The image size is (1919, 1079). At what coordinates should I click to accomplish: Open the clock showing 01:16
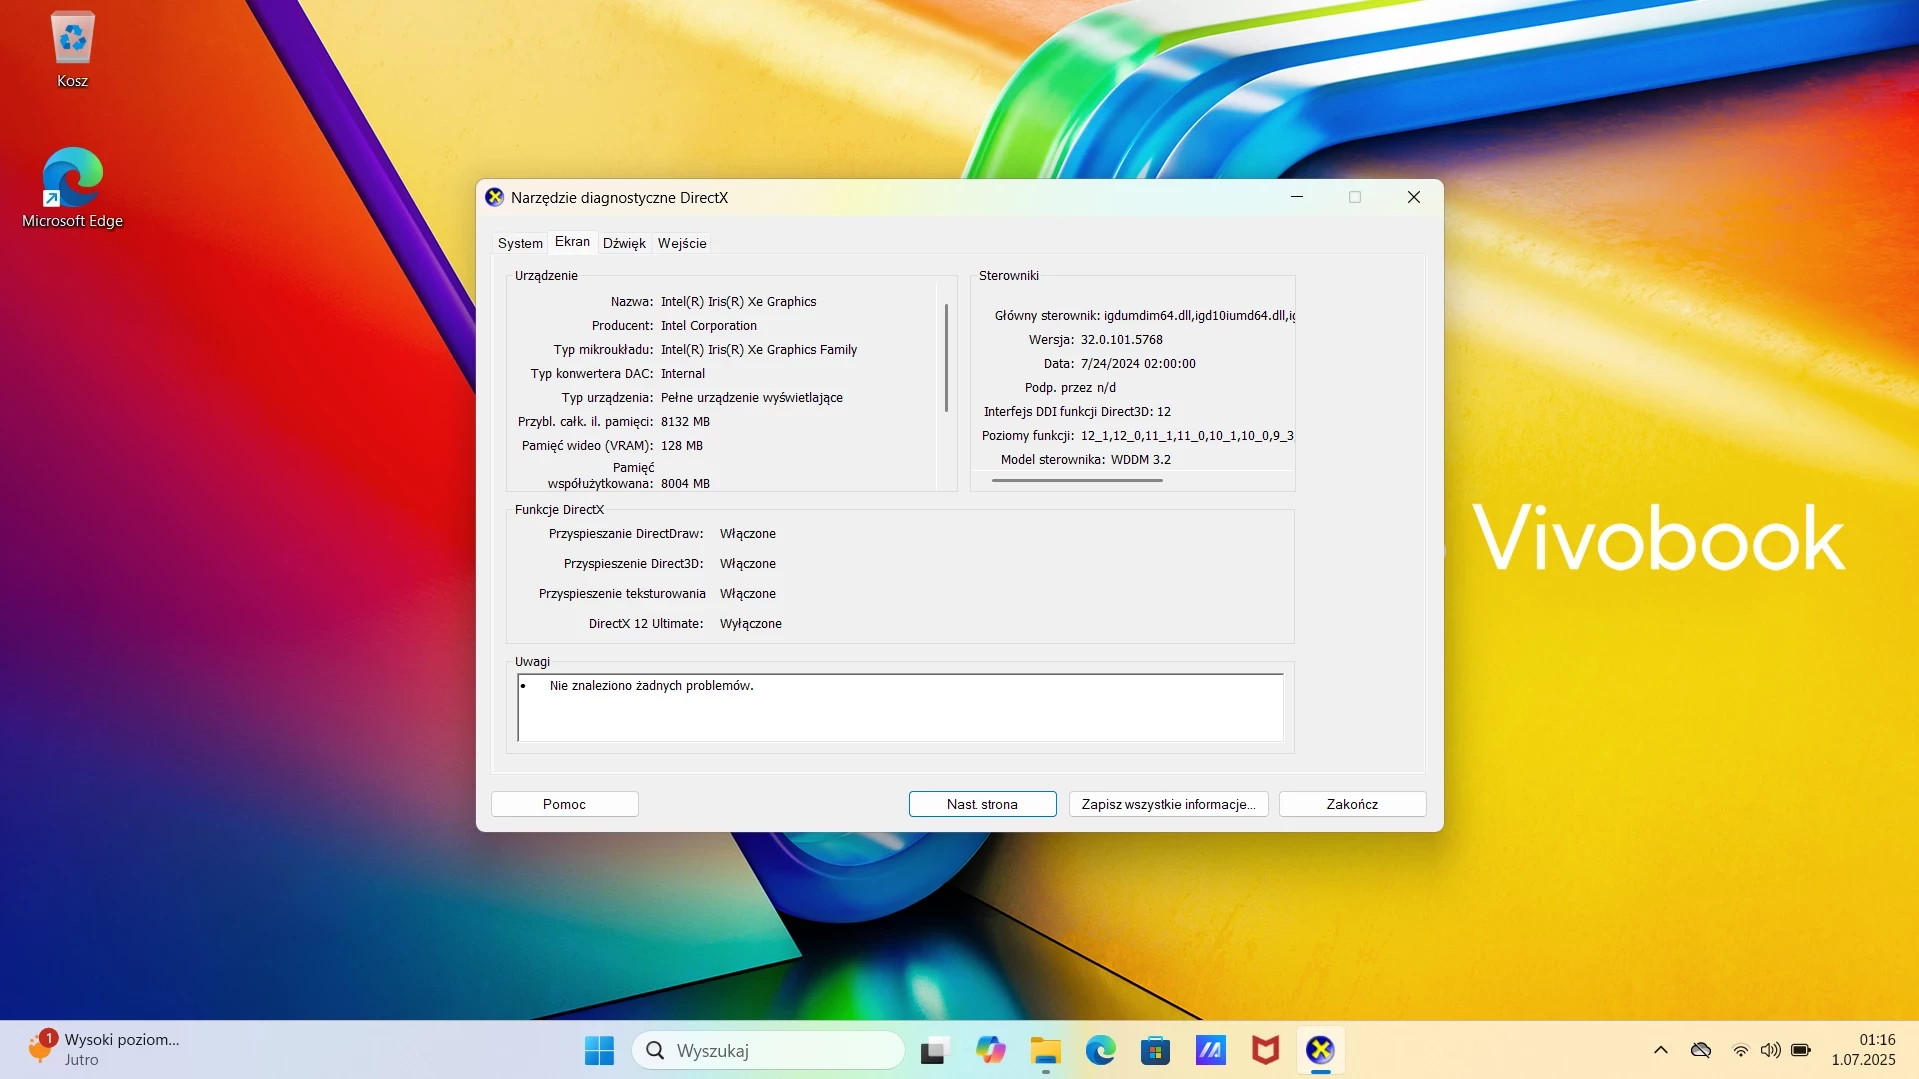tap(1864, 1050)
